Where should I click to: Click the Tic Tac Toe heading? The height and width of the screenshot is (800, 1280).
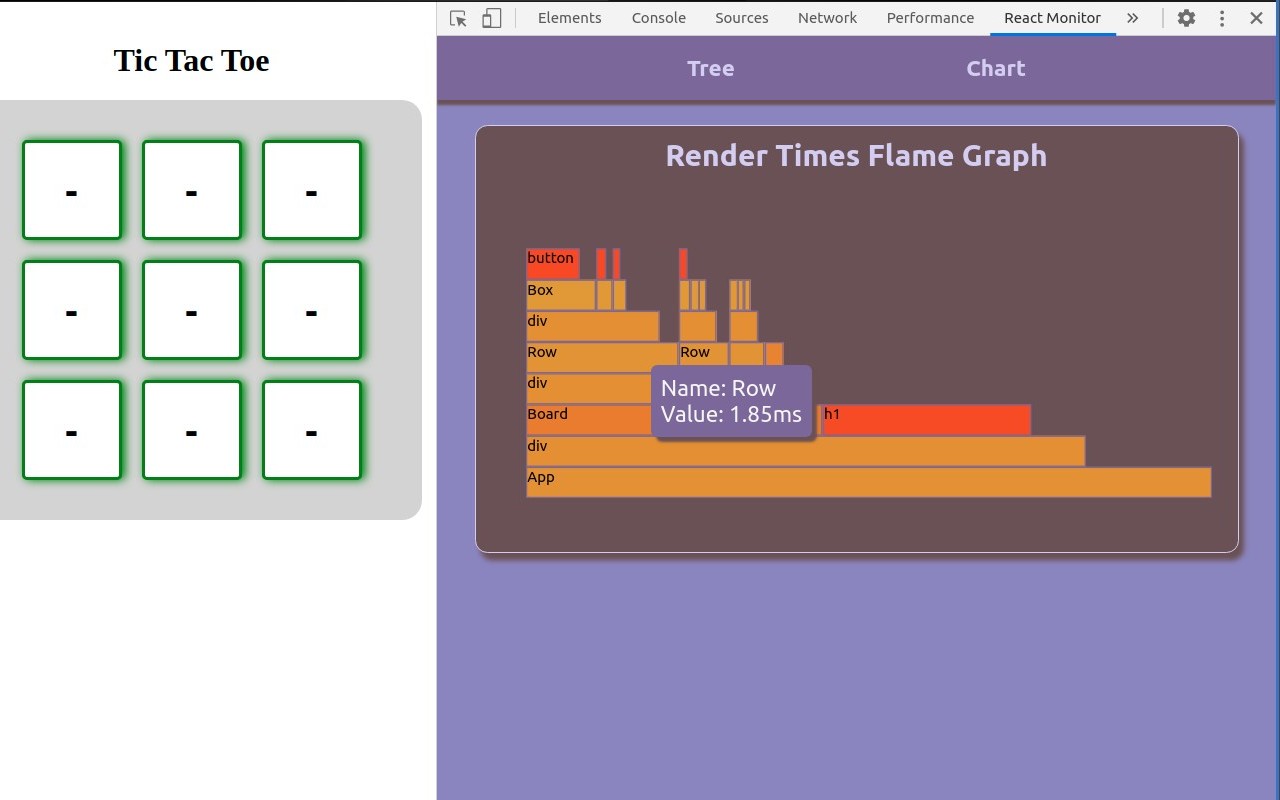click(x=192, y=61)
